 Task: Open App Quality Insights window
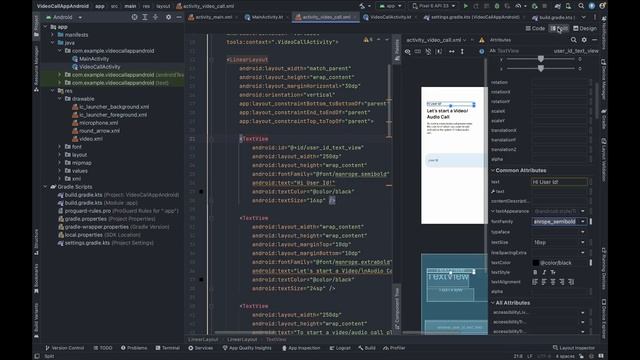pos(247,348)
